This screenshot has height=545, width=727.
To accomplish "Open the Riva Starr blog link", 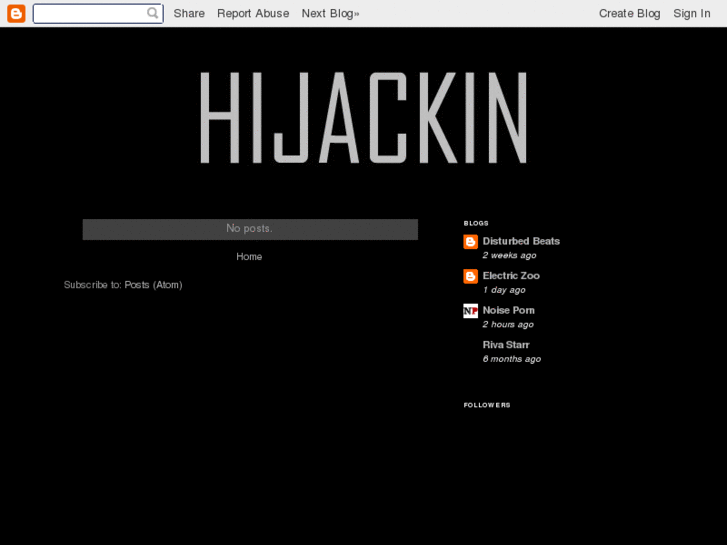I will (x=506, y=345).
